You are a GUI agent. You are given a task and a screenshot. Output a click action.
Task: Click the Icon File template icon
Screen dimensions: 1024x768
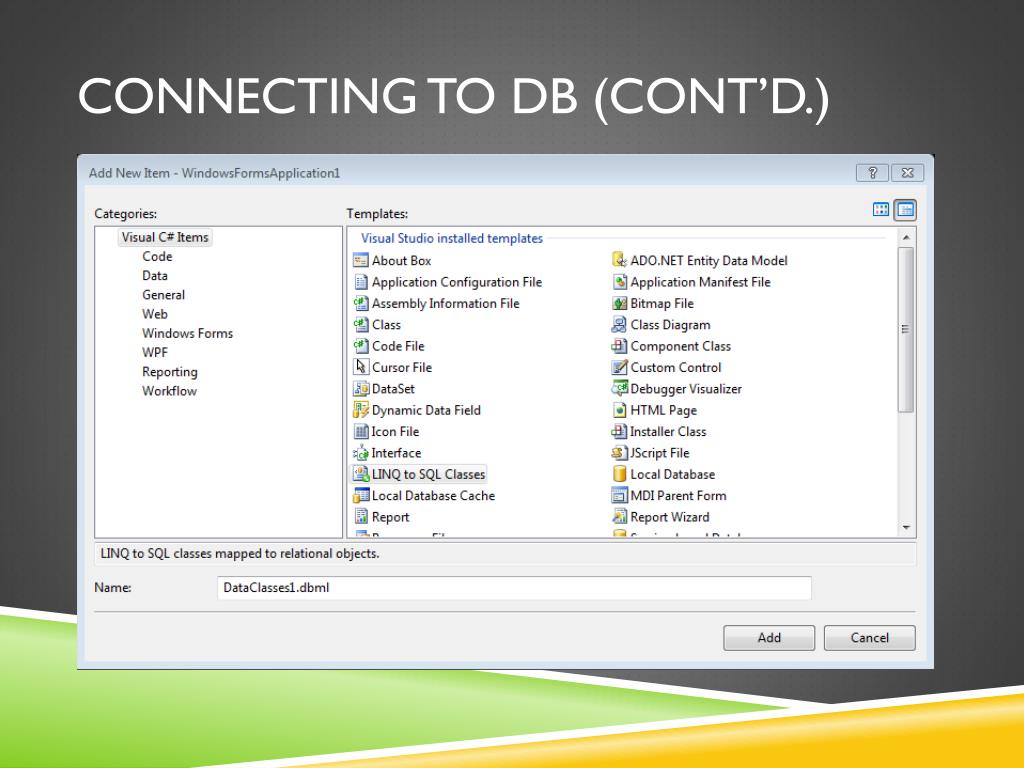[x=360, y=432]
